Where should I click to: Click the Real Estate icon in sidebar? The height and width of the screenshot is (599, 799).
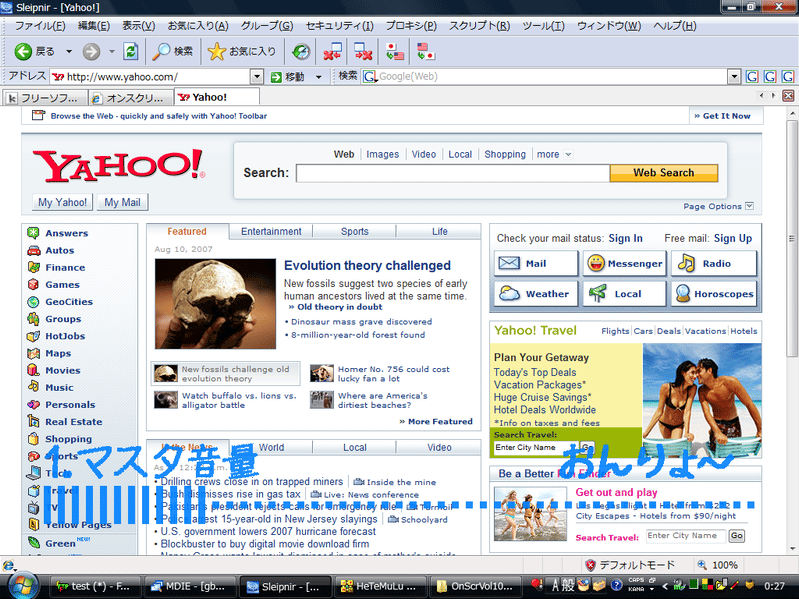tap(33, 421)
